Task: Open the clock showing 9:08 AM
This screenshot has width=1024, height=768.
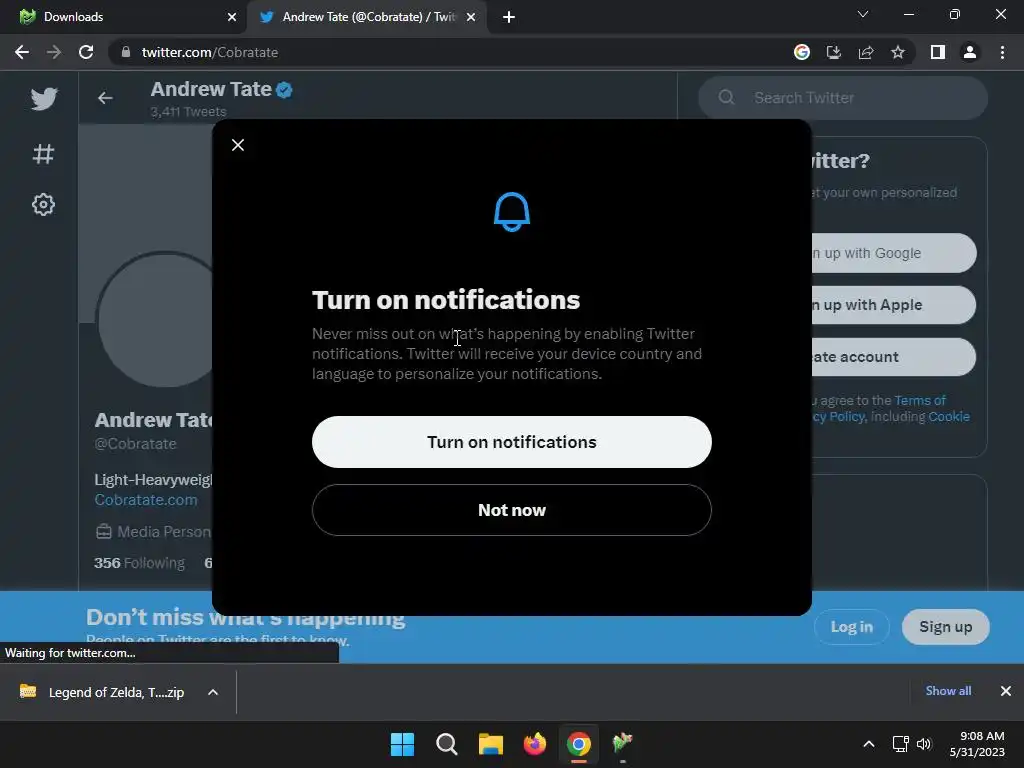Action: (x=977, y=744)
